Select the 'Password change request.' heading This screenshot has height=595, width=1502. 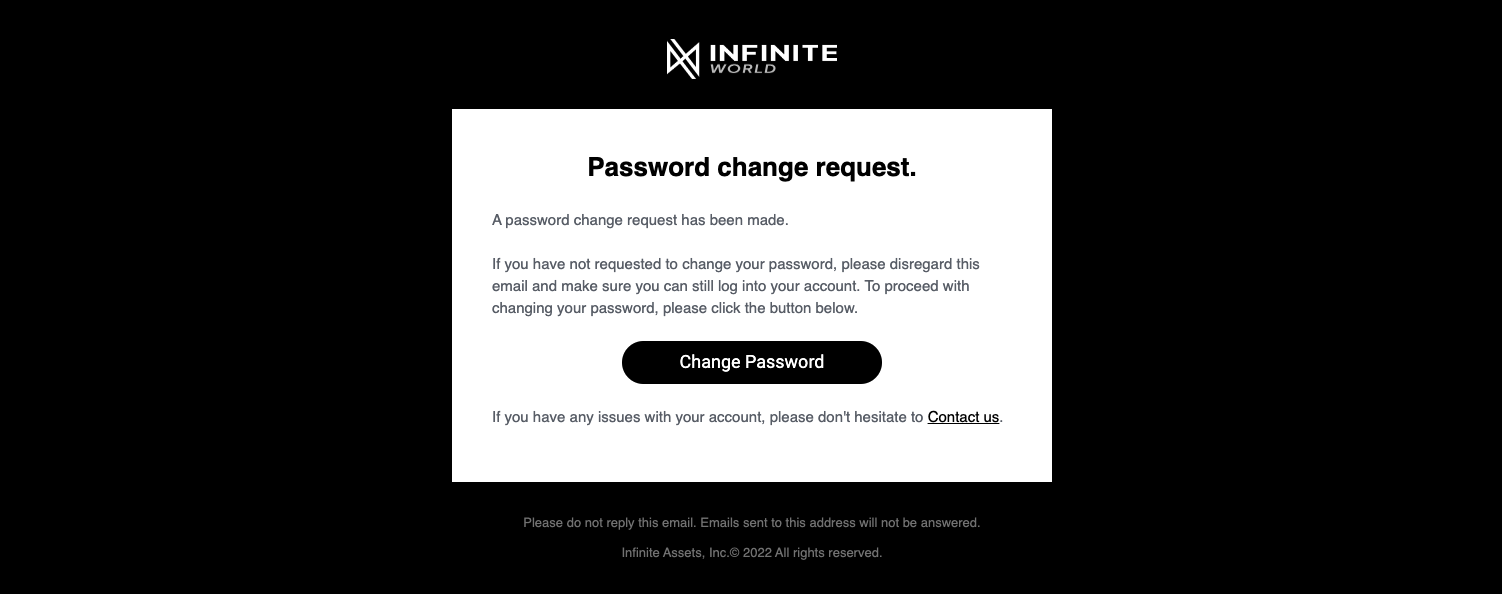coord(752,167)
